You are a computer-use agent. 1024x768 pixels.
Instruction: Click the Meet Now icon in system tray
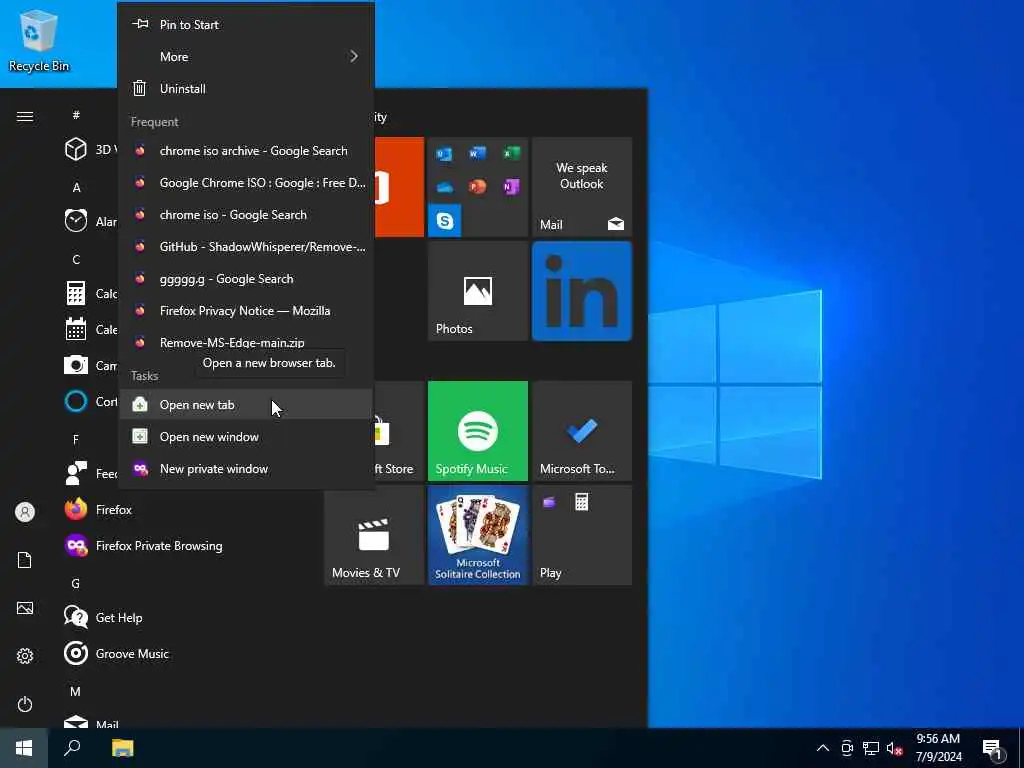(847, 748)
